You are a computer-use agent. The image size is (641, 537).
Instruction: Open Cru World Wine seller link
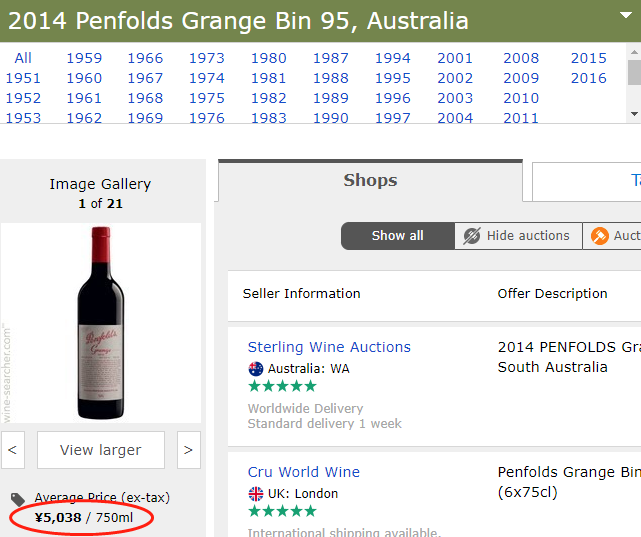(x=304, y=472)
